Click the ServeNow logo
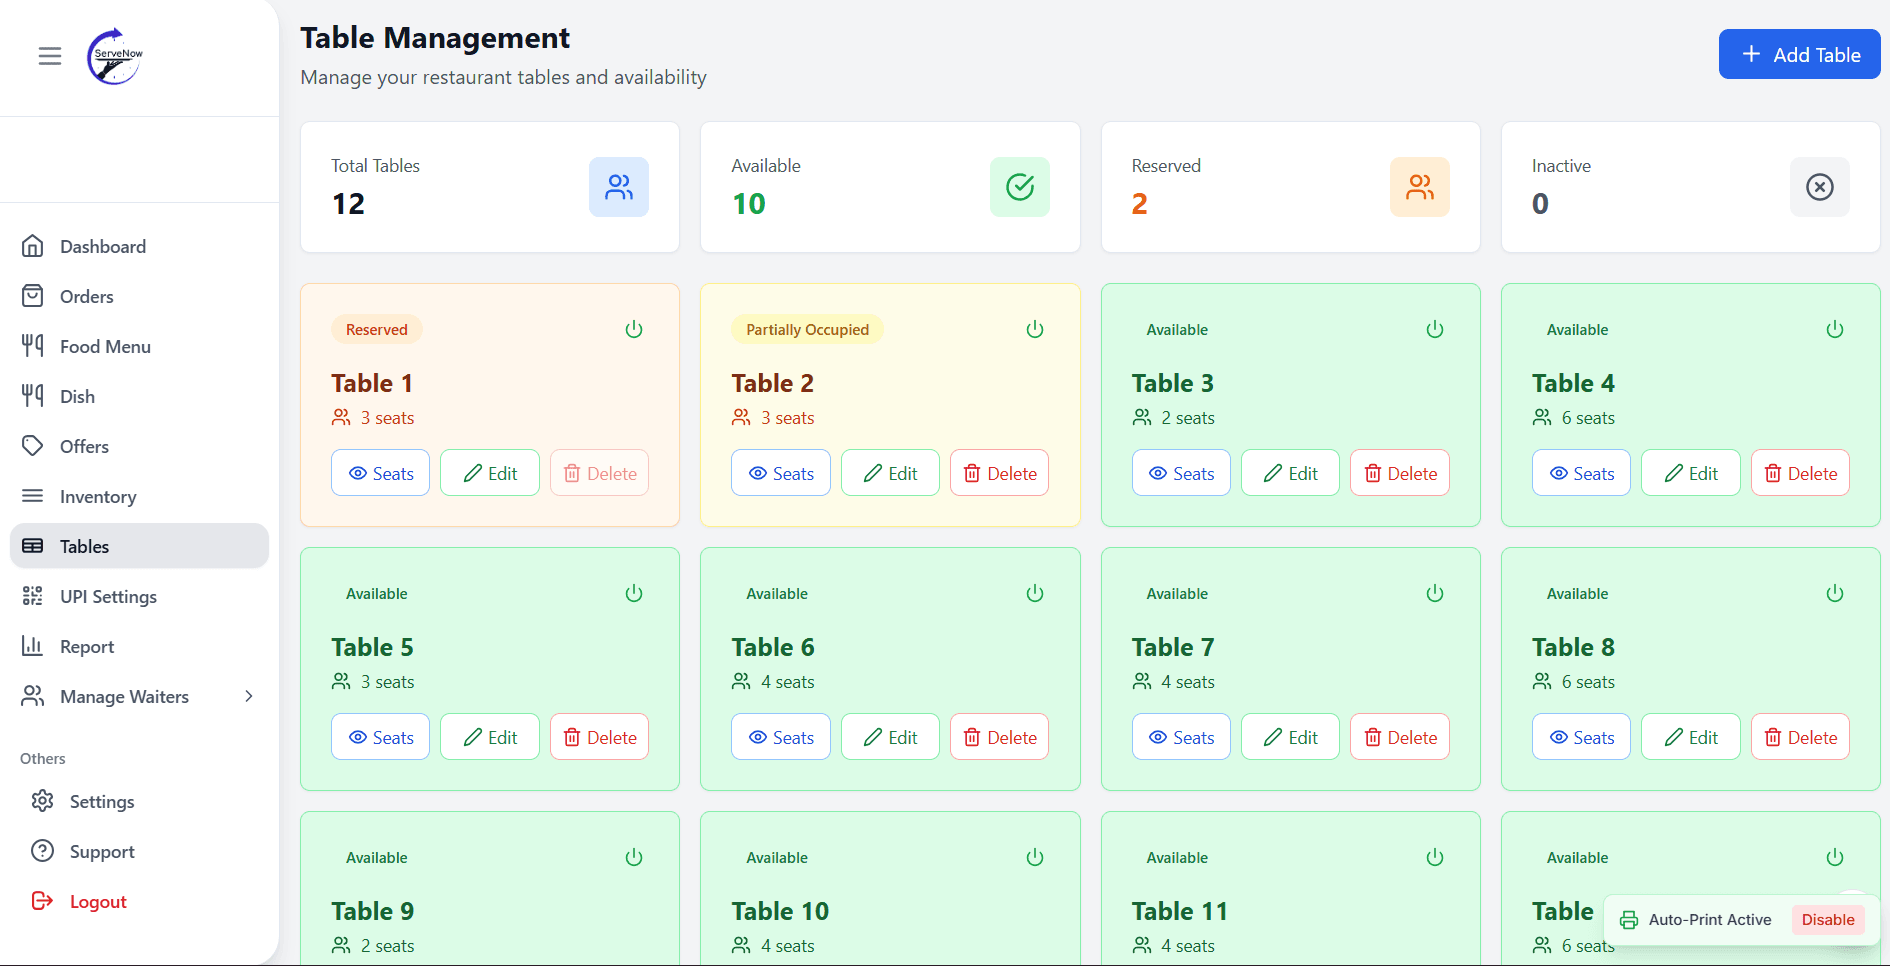 [x=115, y=56]
